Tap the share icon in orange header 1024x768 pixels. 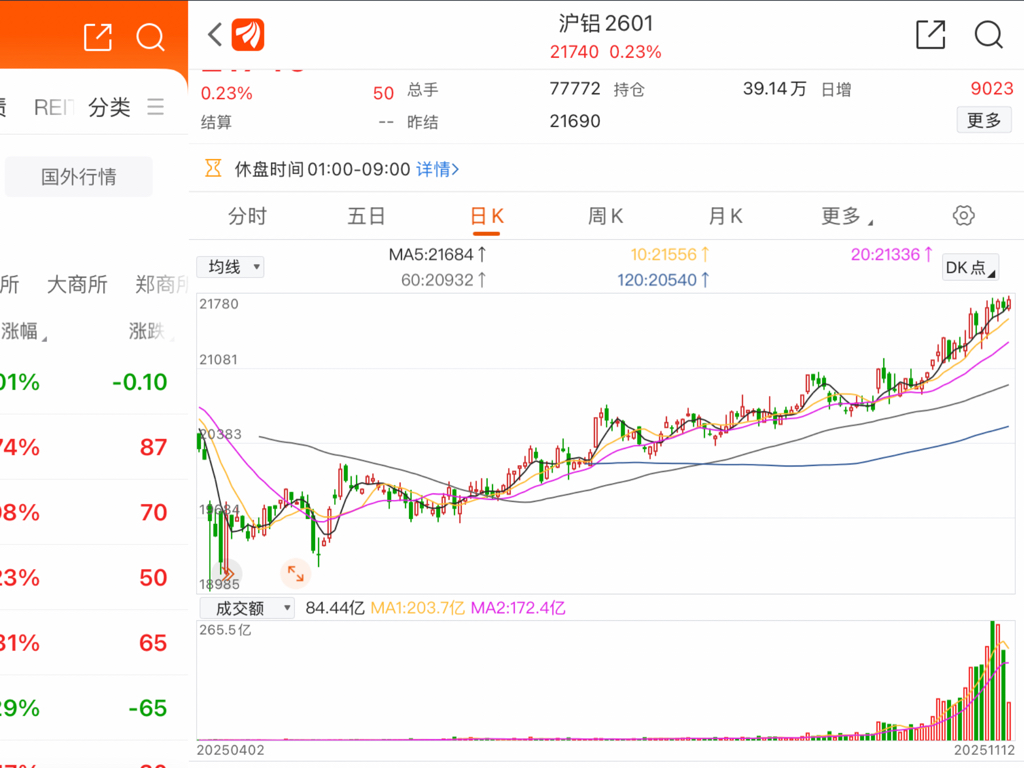pyautogui.click(x=99, y=37)
